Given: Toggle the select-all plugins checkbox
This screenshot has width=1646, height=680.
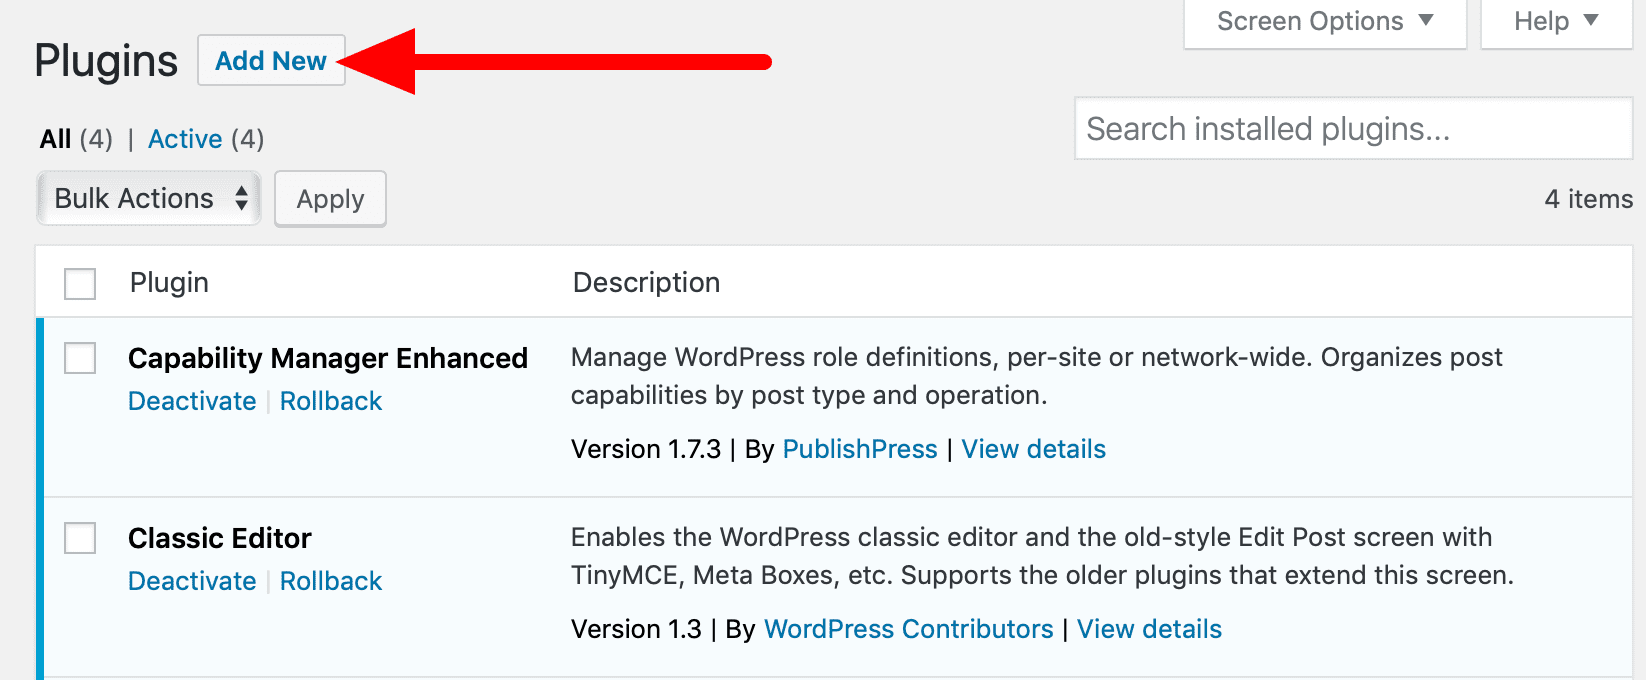Looking at the screenshot, I should click(80, 284).
